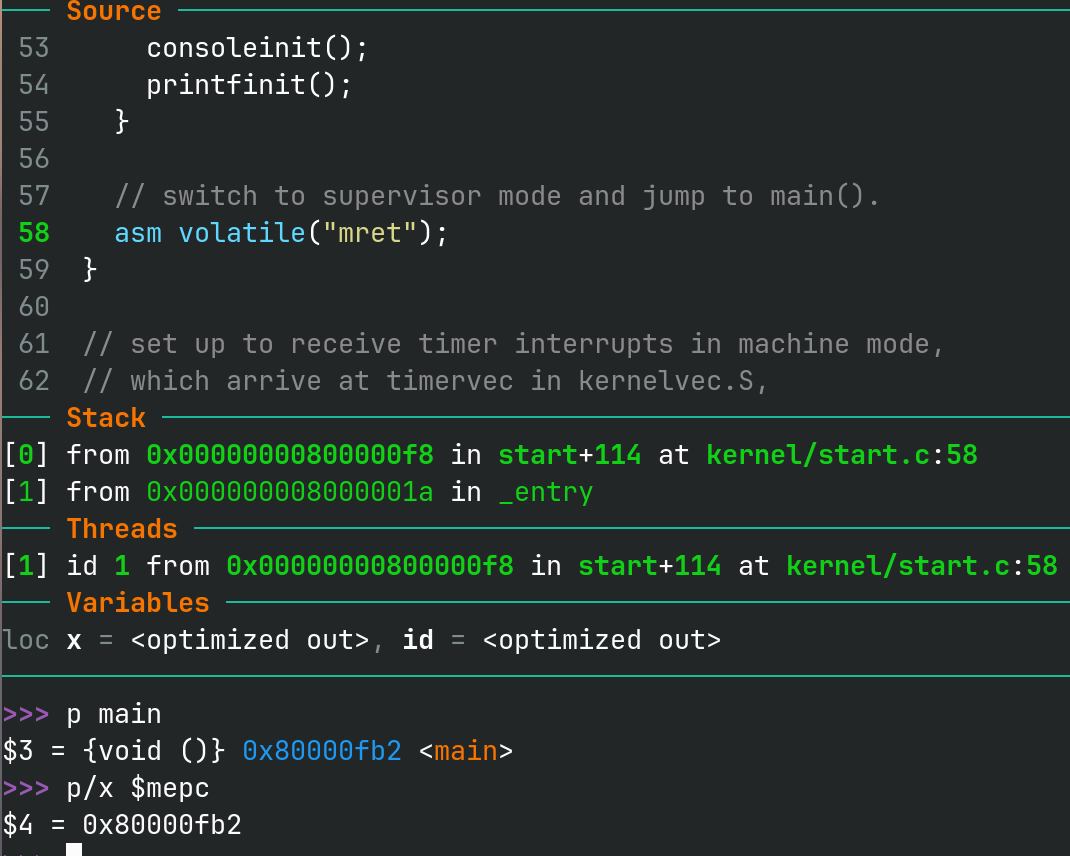Image resolution: width=1070 pixels, height=856 pixels.
Task: Click the id variable's optimized out value
Action: coord(601,640)
